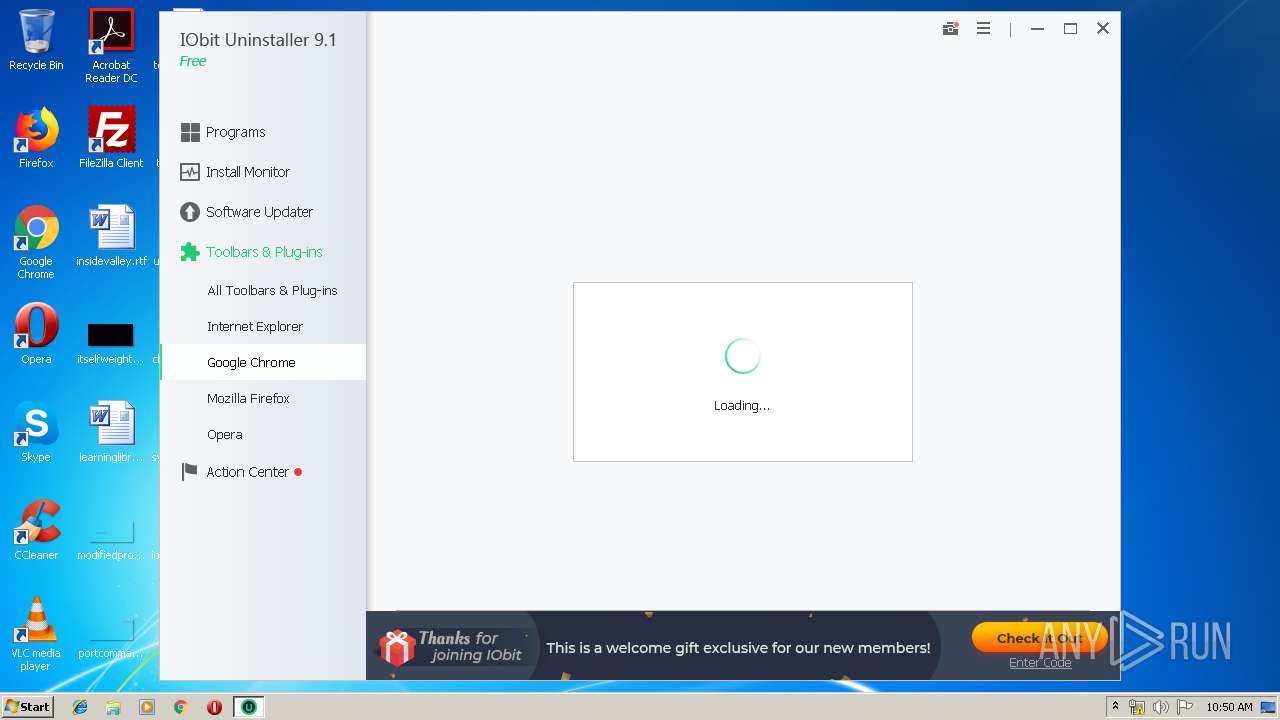
Task: Click the Enter Code link
Action: [1040, 663]
